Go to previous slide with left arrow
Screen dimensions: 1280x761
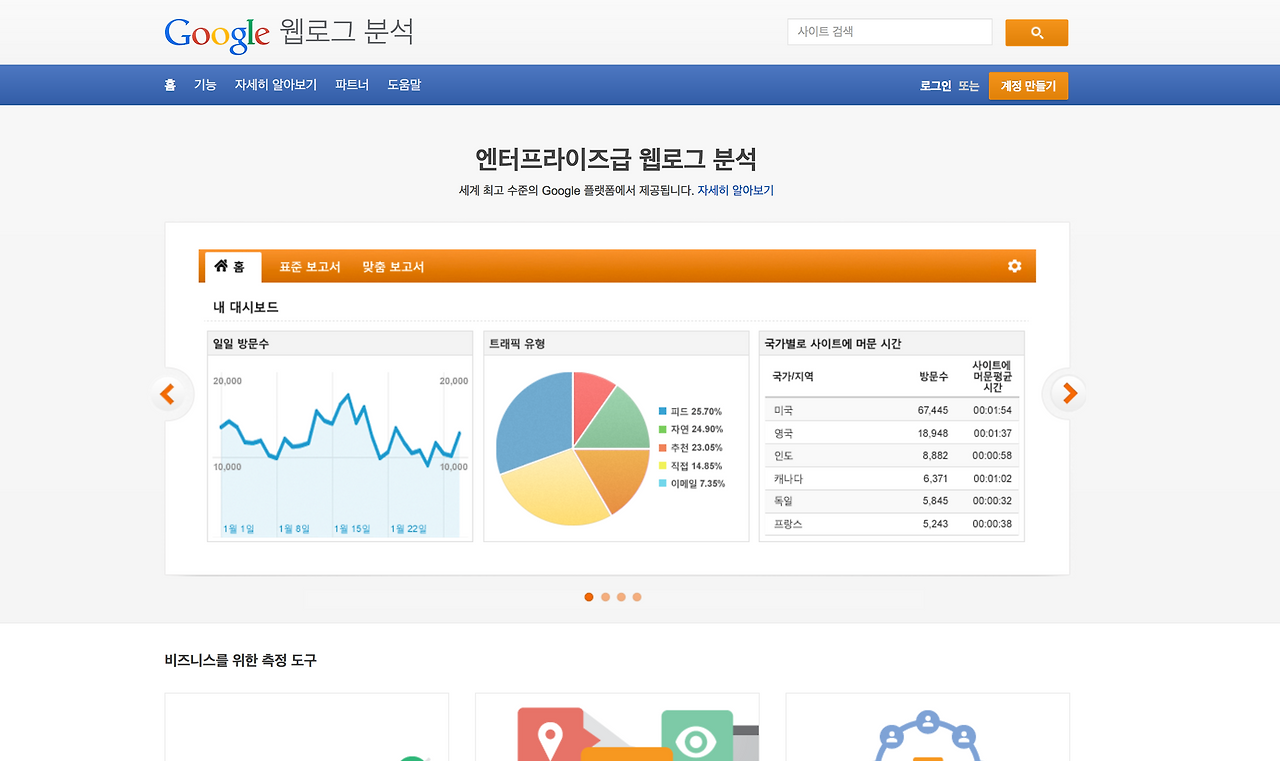pos(167,394)
